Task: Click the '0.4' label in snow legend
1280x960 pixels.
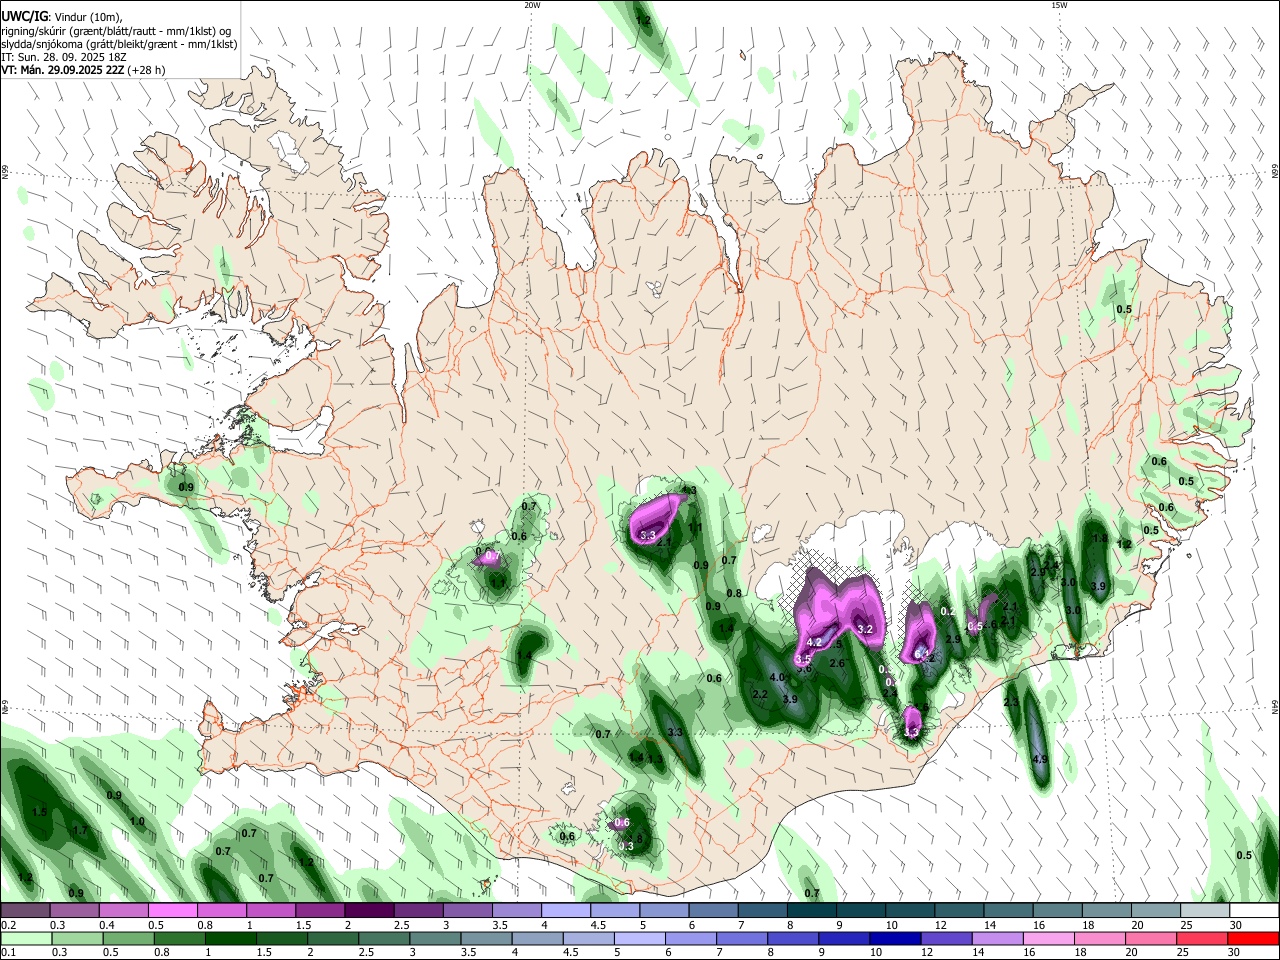Action: (x=107, y=925)
